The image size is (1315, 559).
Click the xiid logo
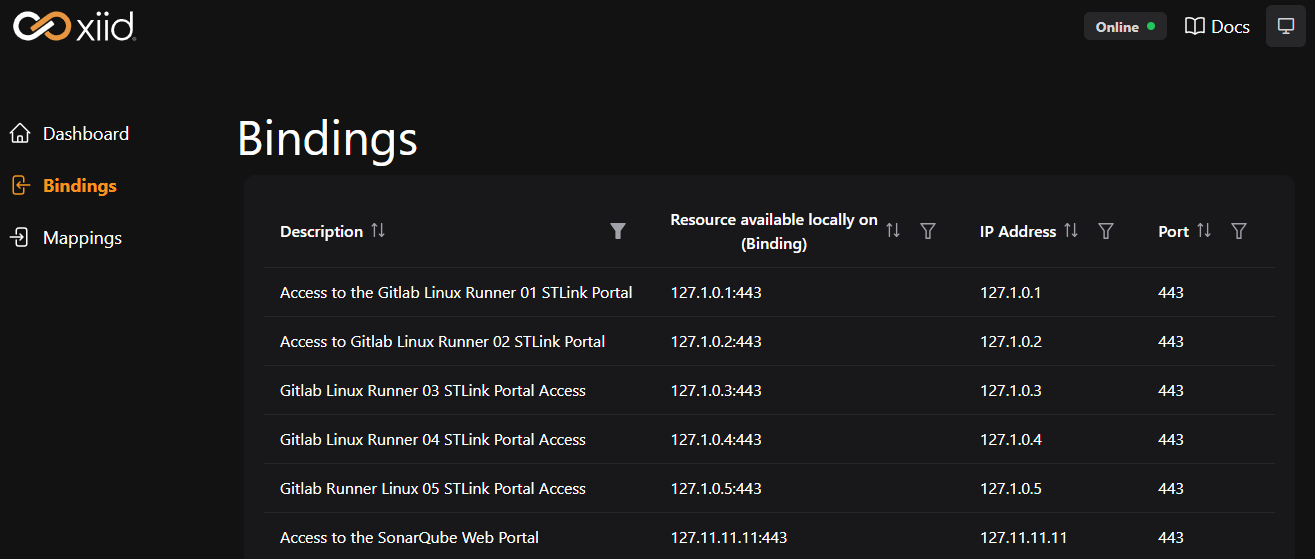[x=74, y=25]
